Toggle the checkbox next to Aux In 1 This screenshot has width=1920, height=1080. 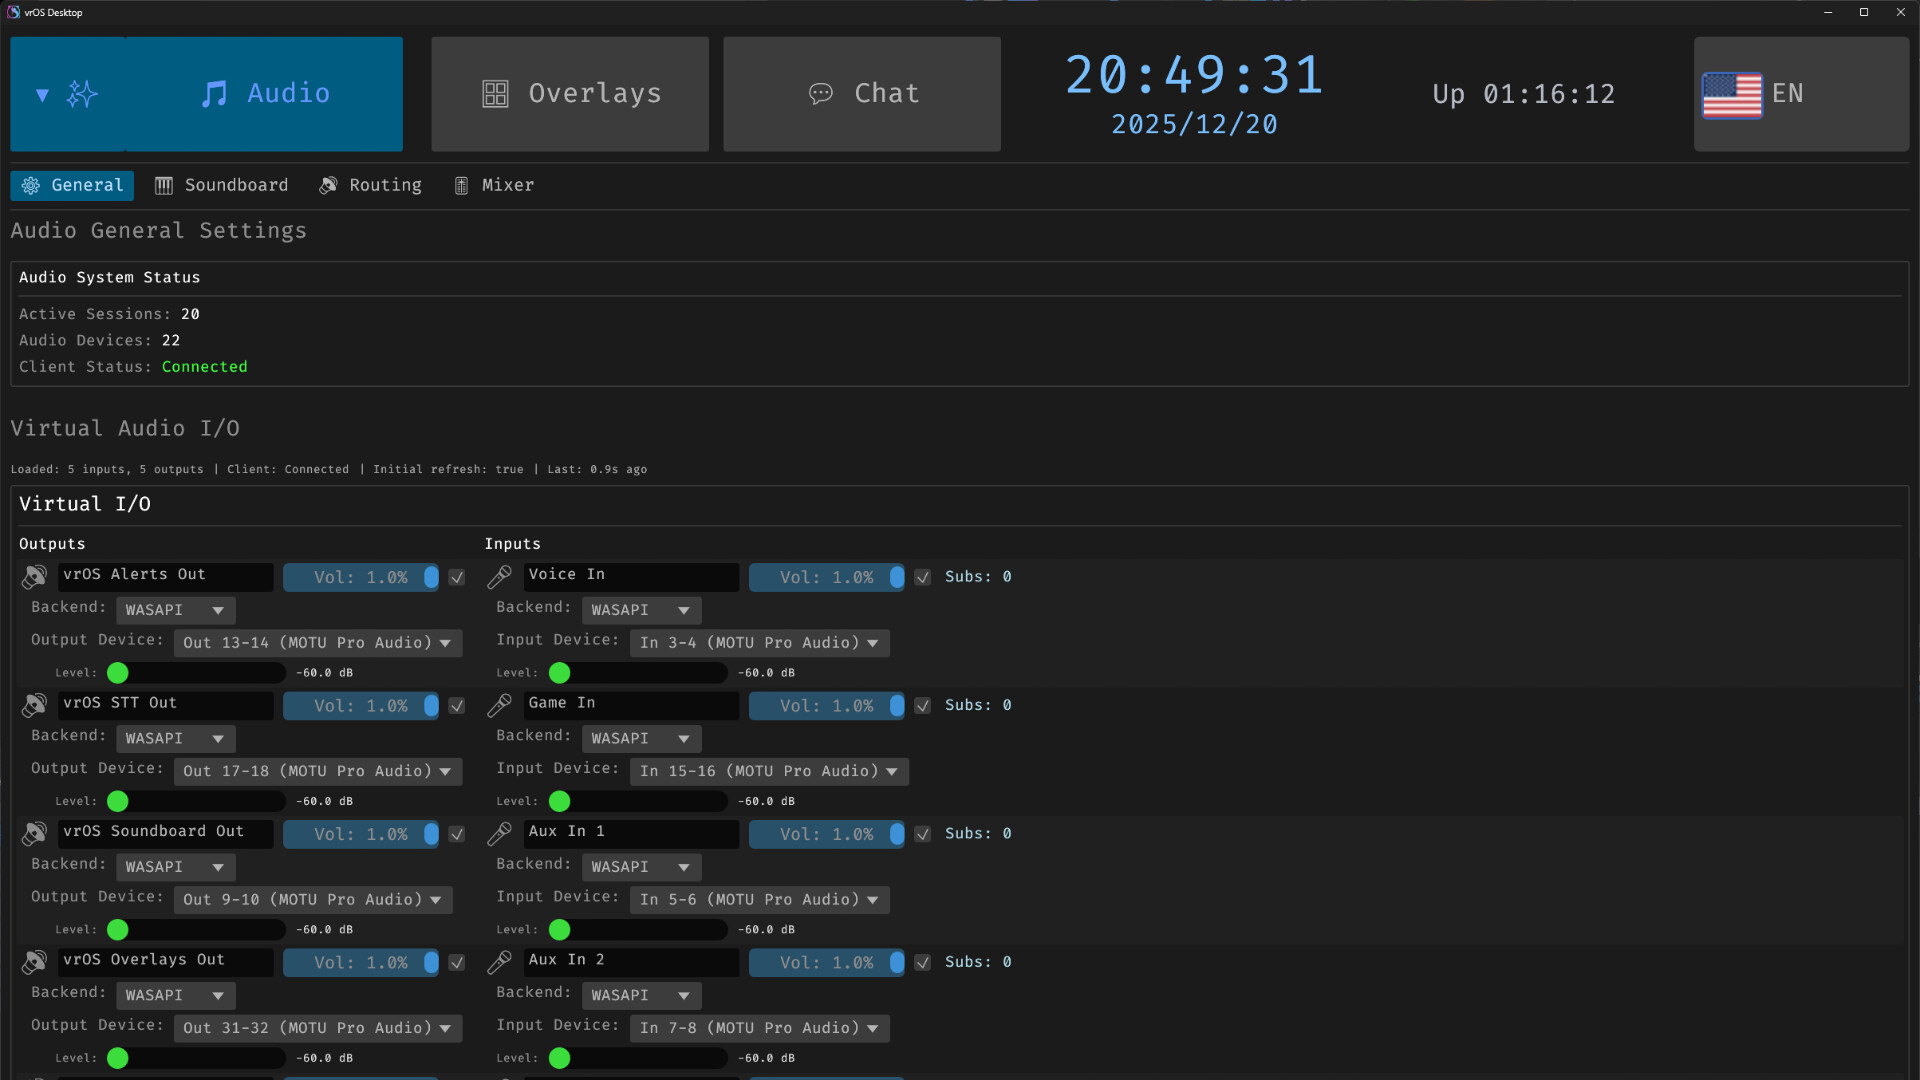(x=922, y=834)
